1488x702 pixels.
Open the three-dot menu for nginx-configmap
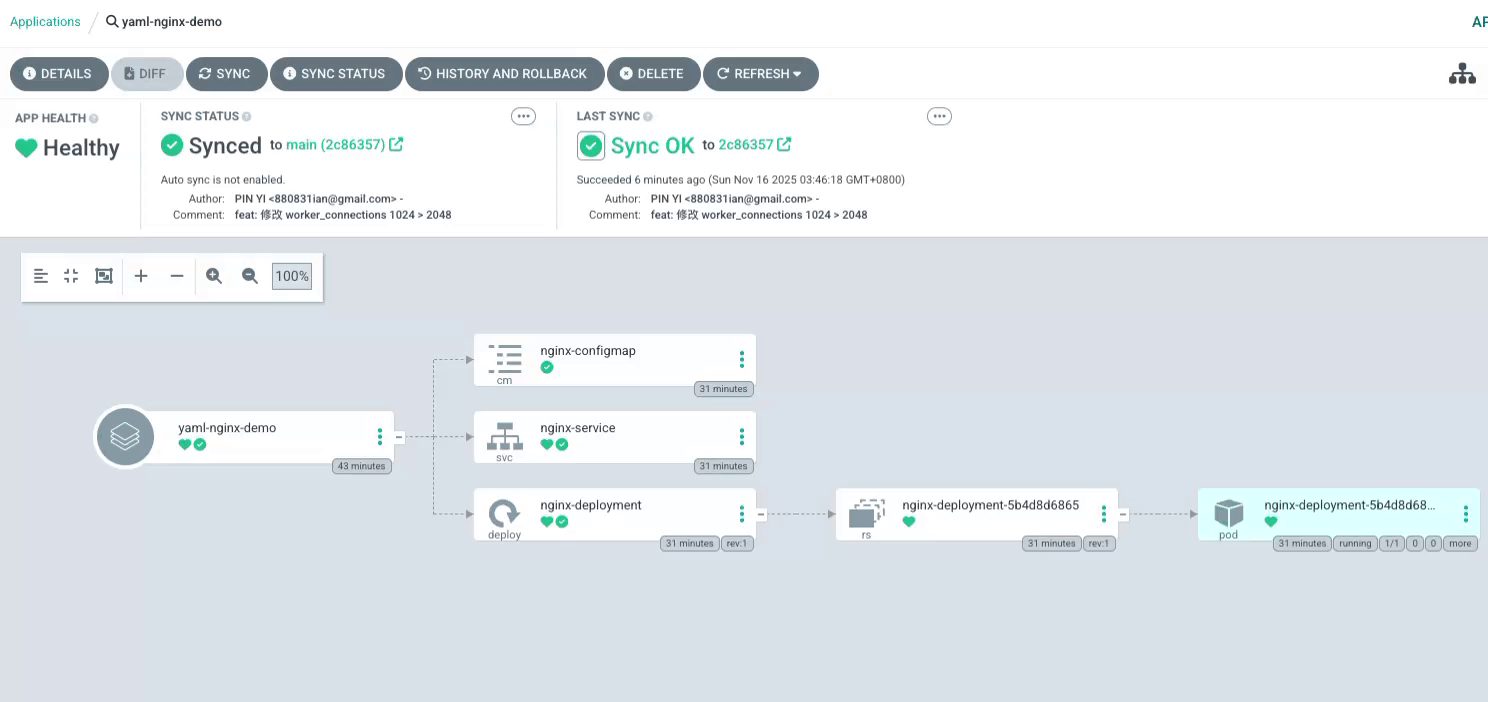(x=741, y=359)
